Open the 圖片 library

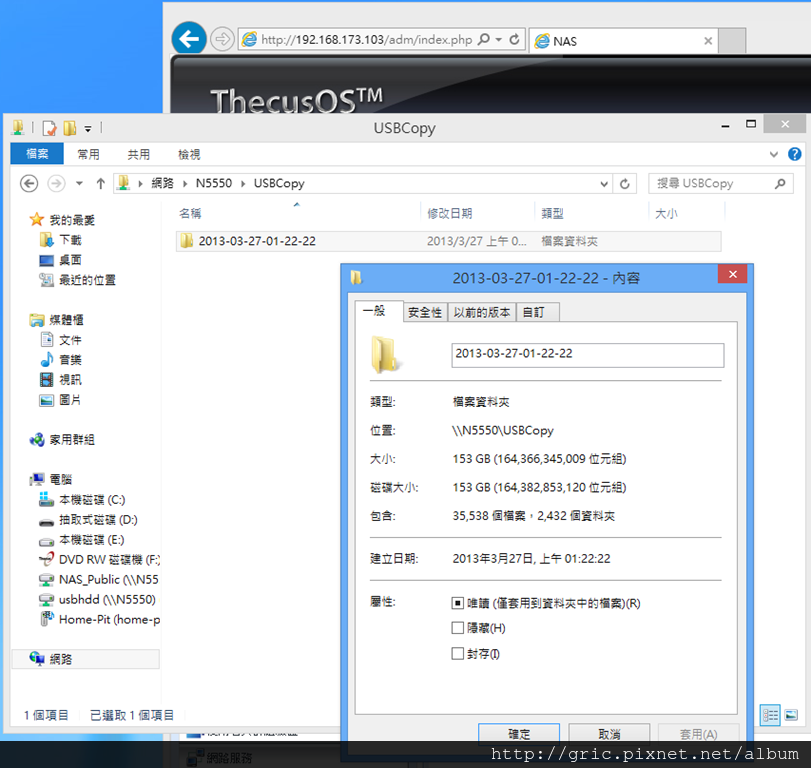click(x=70, y=400)
